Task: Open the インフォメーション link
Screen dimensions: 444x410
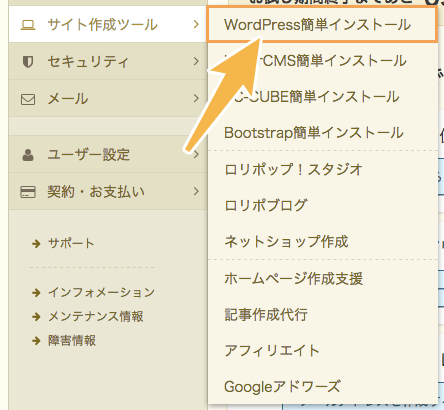Action: [x=101, y=293]
